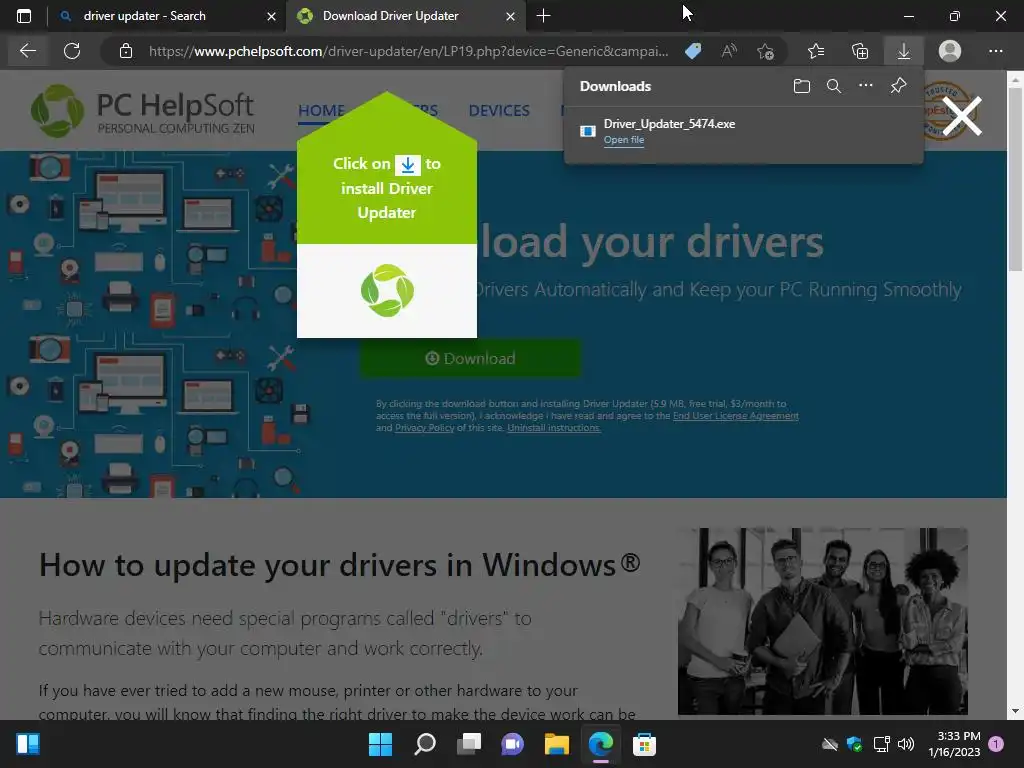Open File Explorer from taskbar
The image size is (1024, 768).
(556, 744)
